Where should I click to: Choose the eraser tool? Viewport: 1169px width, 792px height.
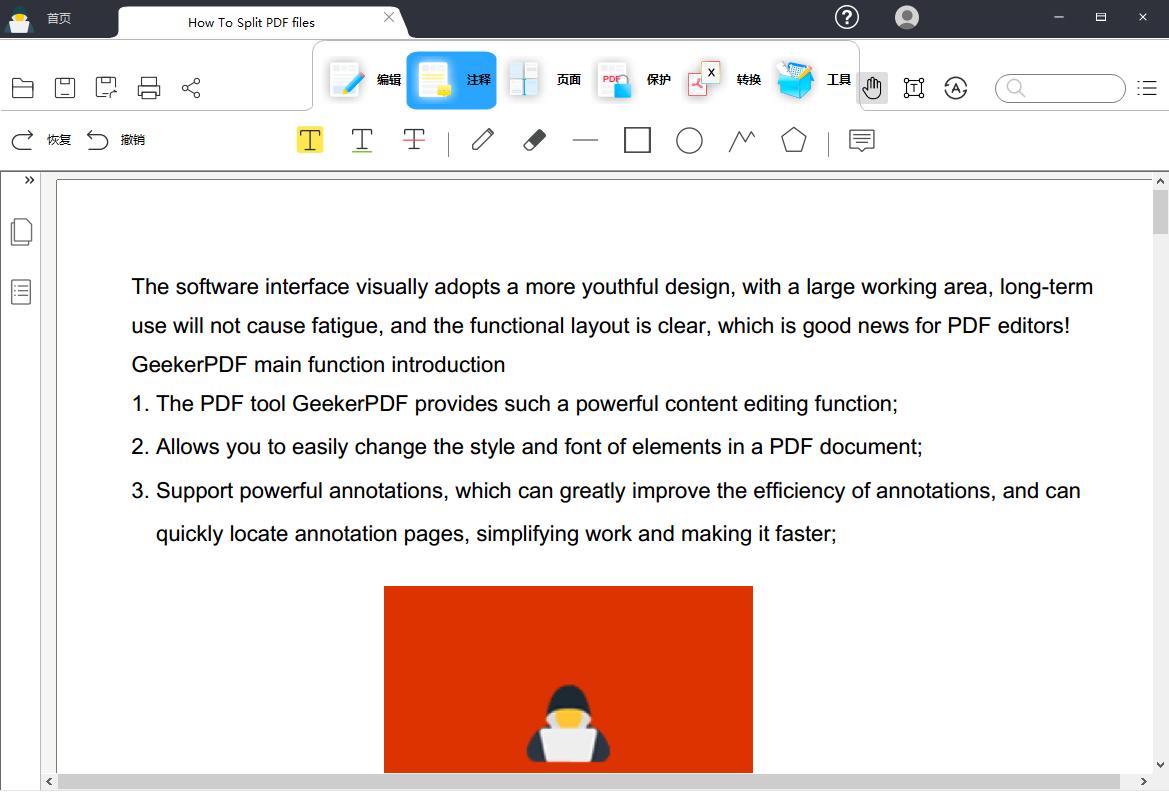tap(535, 140)
